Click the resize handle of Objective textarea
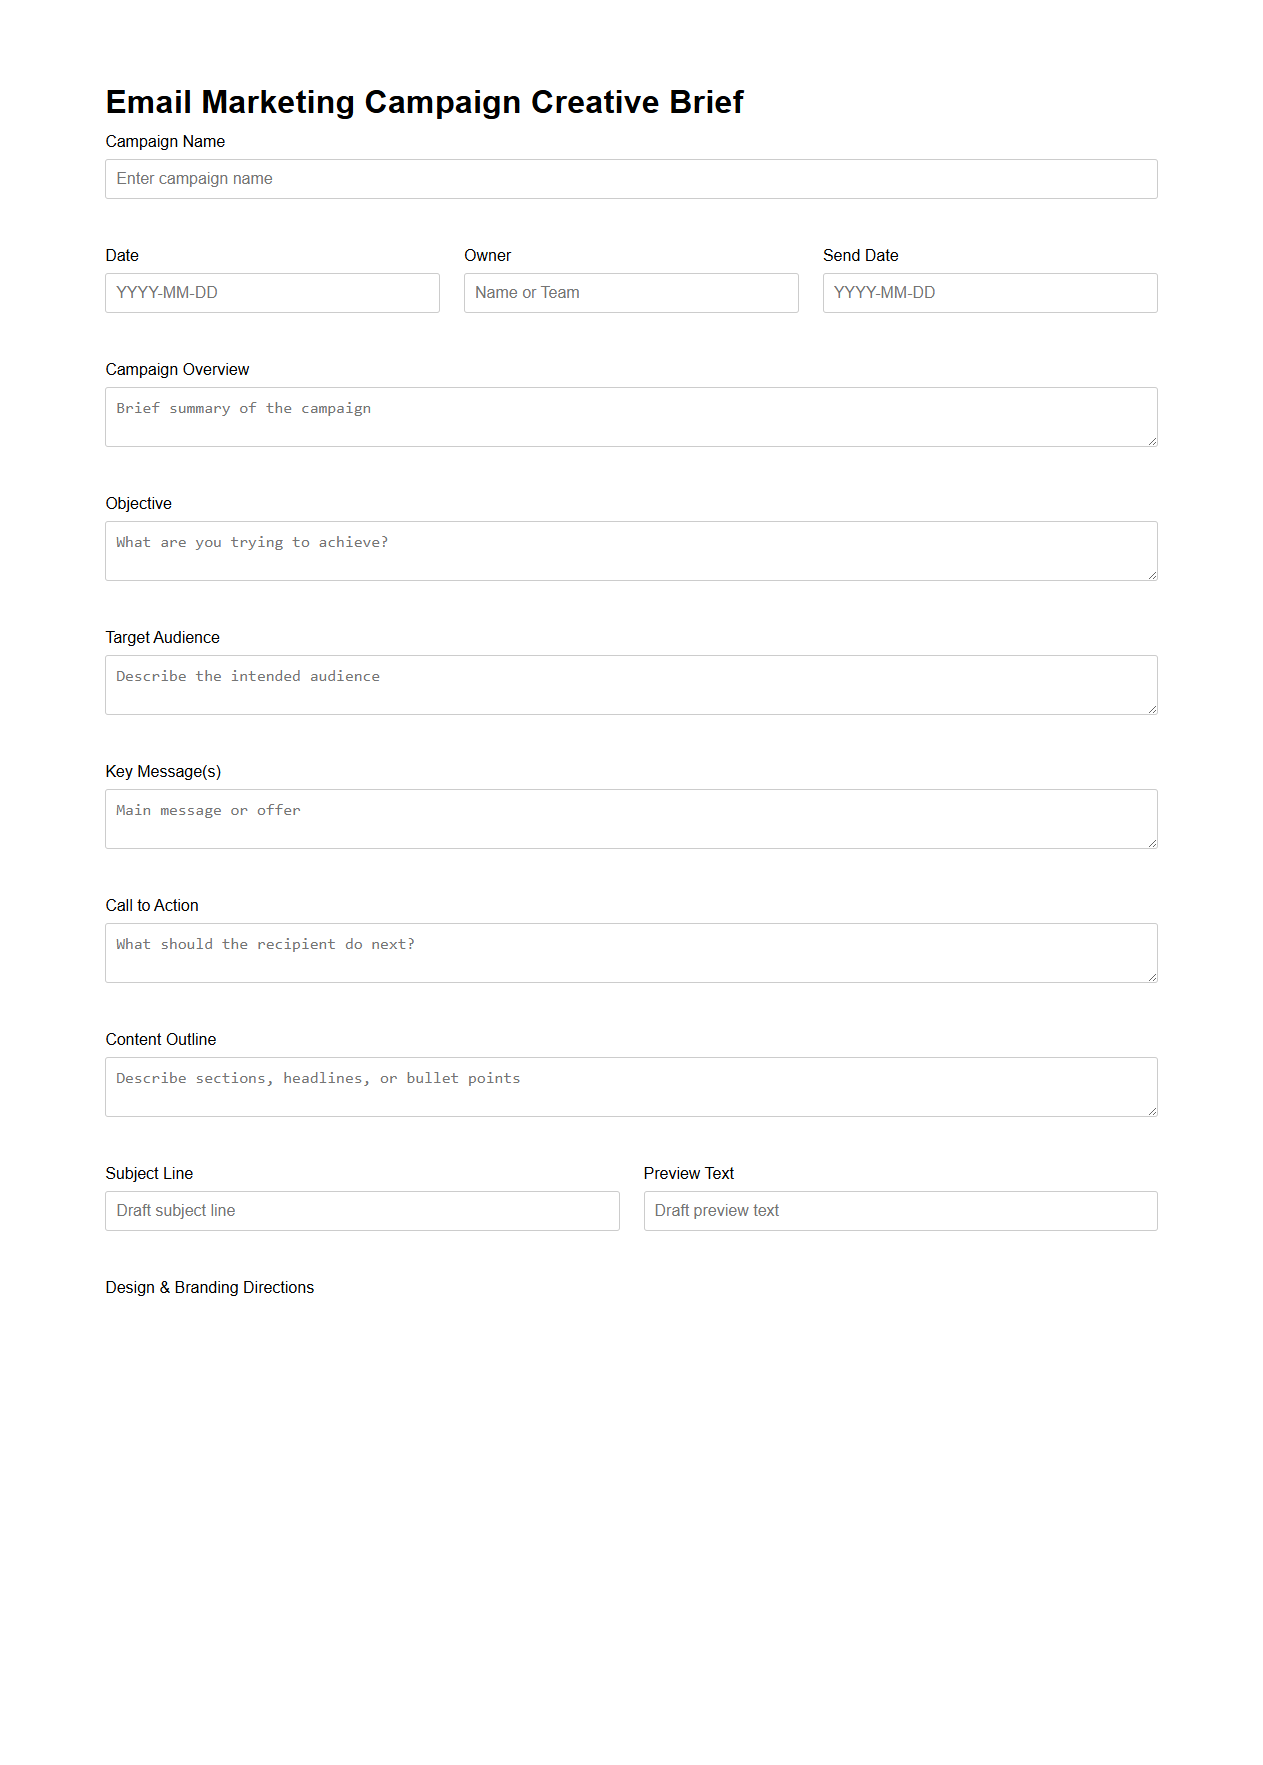The width and height of the screenshot is (1263, 1765). pyautogui.click(x=1152, y=577)
